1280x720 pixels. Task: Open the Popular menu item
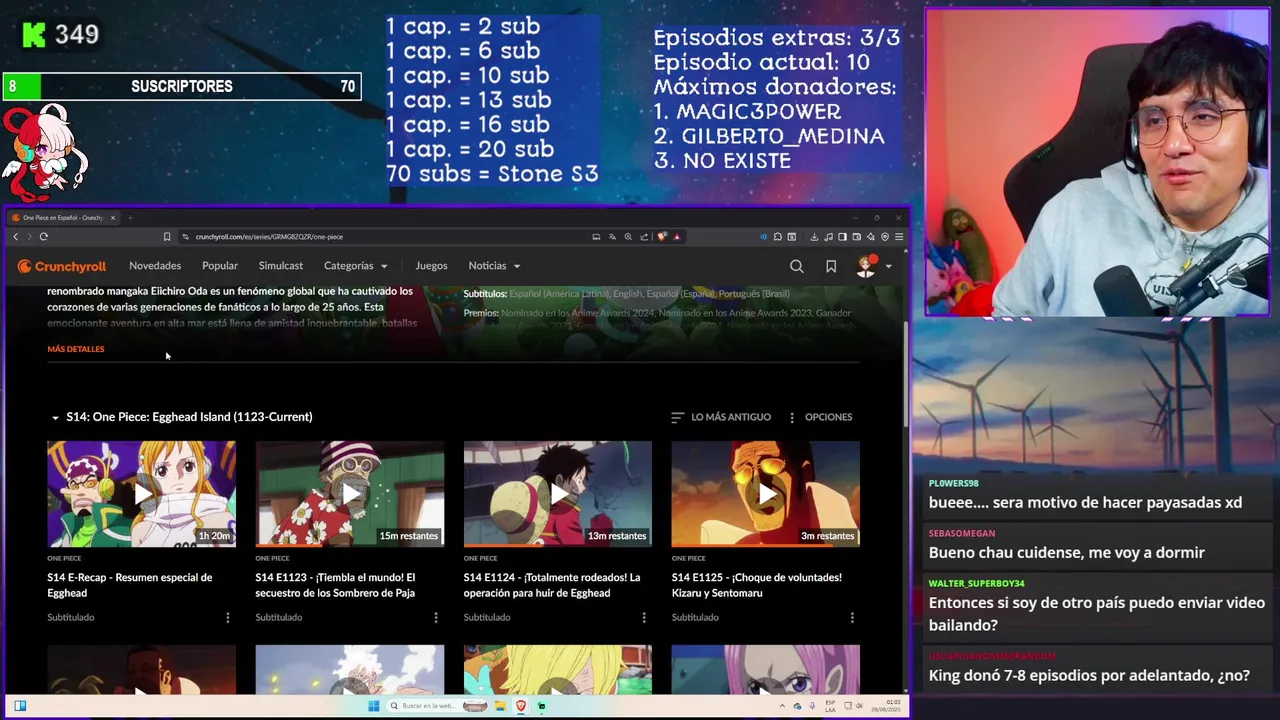coord(220,266)
